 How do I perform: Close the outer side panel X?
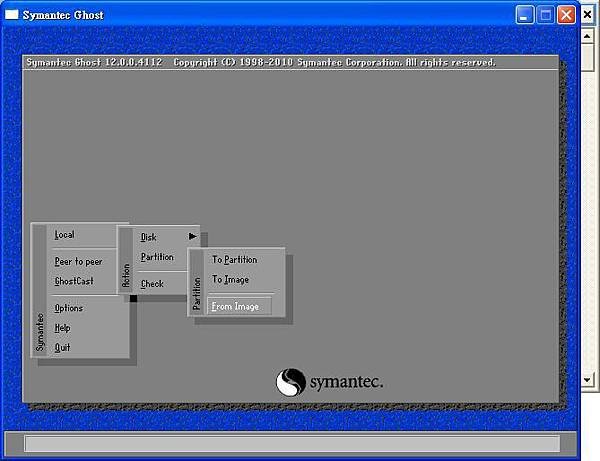tap(587, 15)
